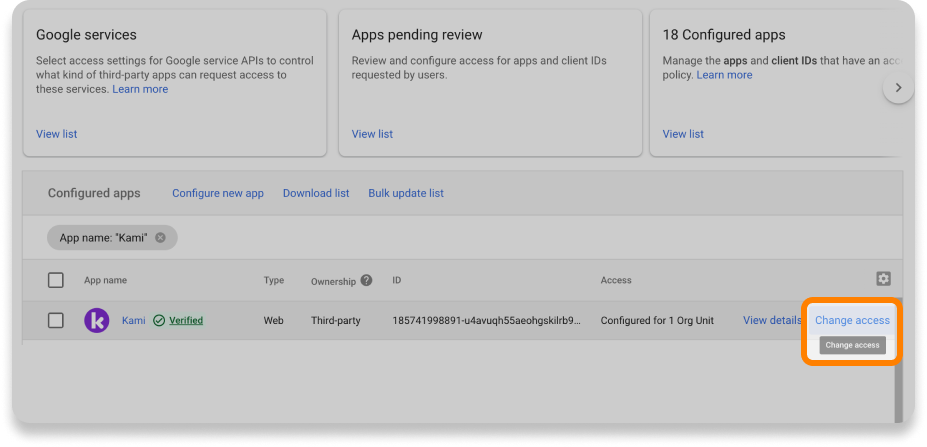Open View list under Apps pending review
Image resolution: width=927 pixels, height=447 pixels.
click(x=372, y=134)
